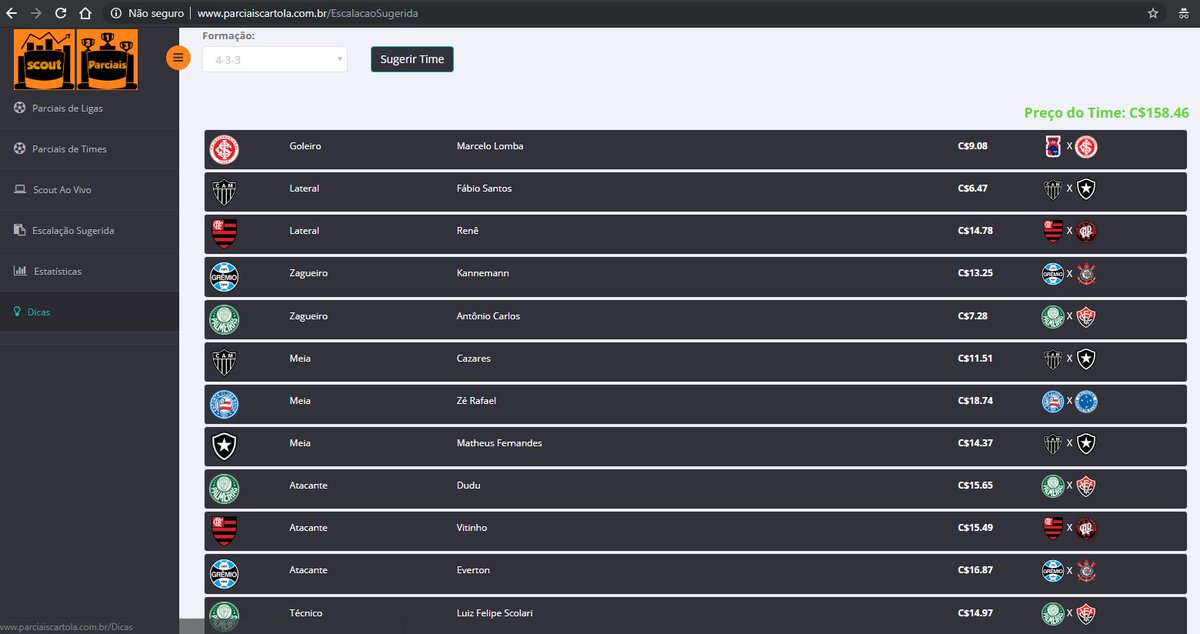Click price C$6.47
The width and height of the screenshot is (1200, 634).
[972, 188]
